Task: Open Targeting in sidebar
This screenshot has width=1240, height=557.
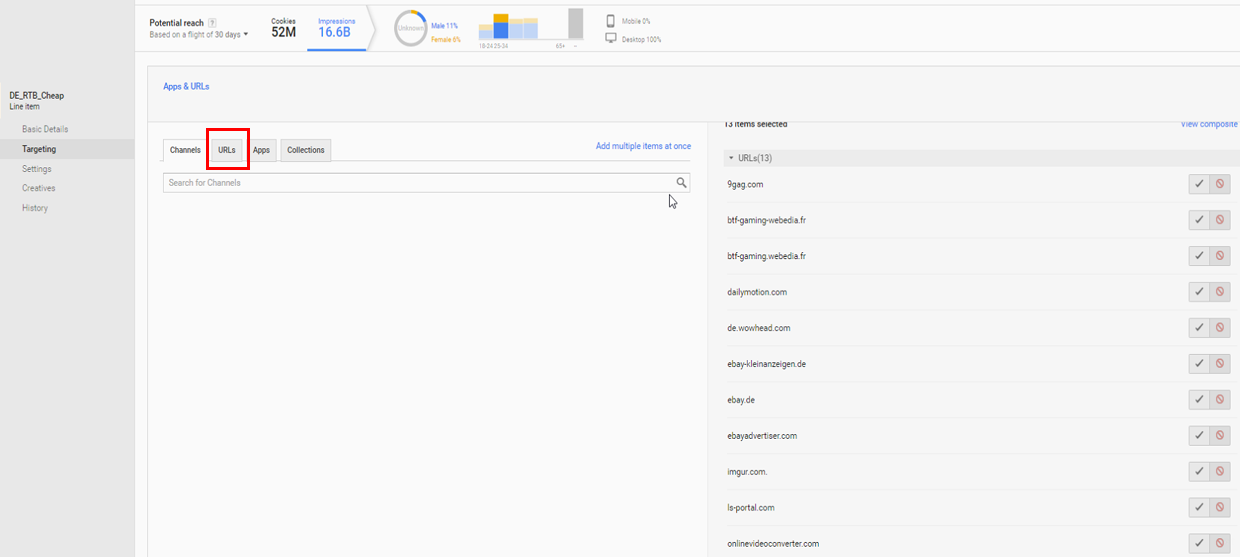Action: [x=39, y=149]
